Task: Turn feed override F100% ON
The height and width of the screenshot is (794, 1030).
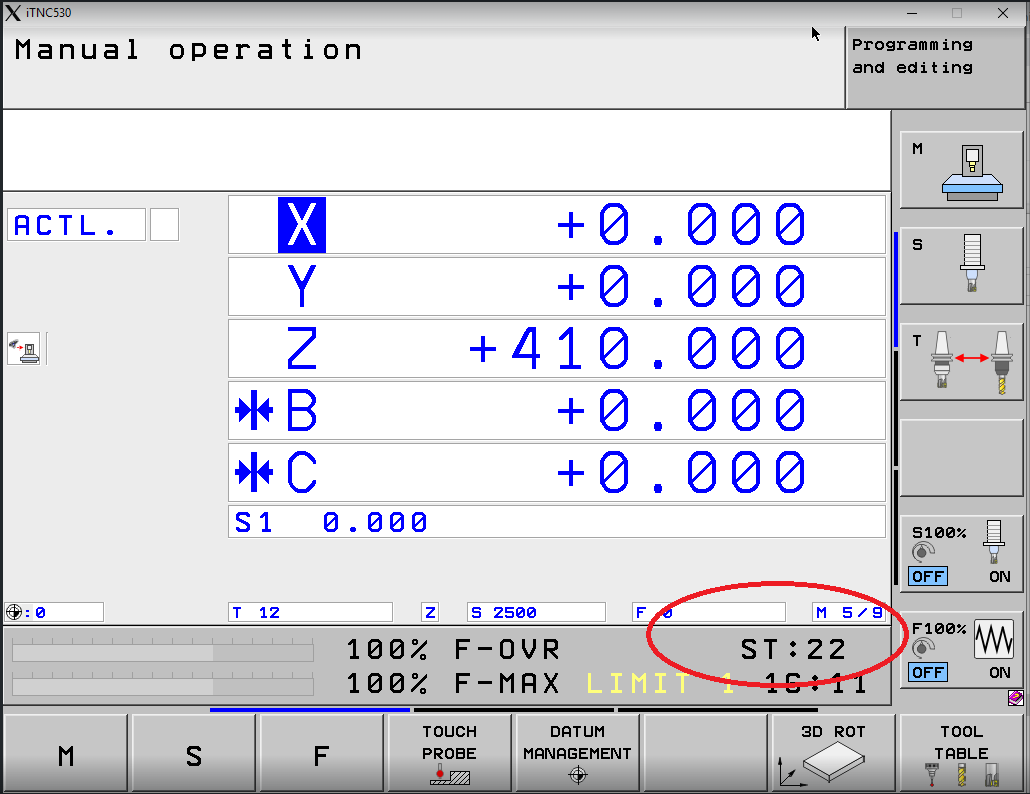Action: click(999, 672)
